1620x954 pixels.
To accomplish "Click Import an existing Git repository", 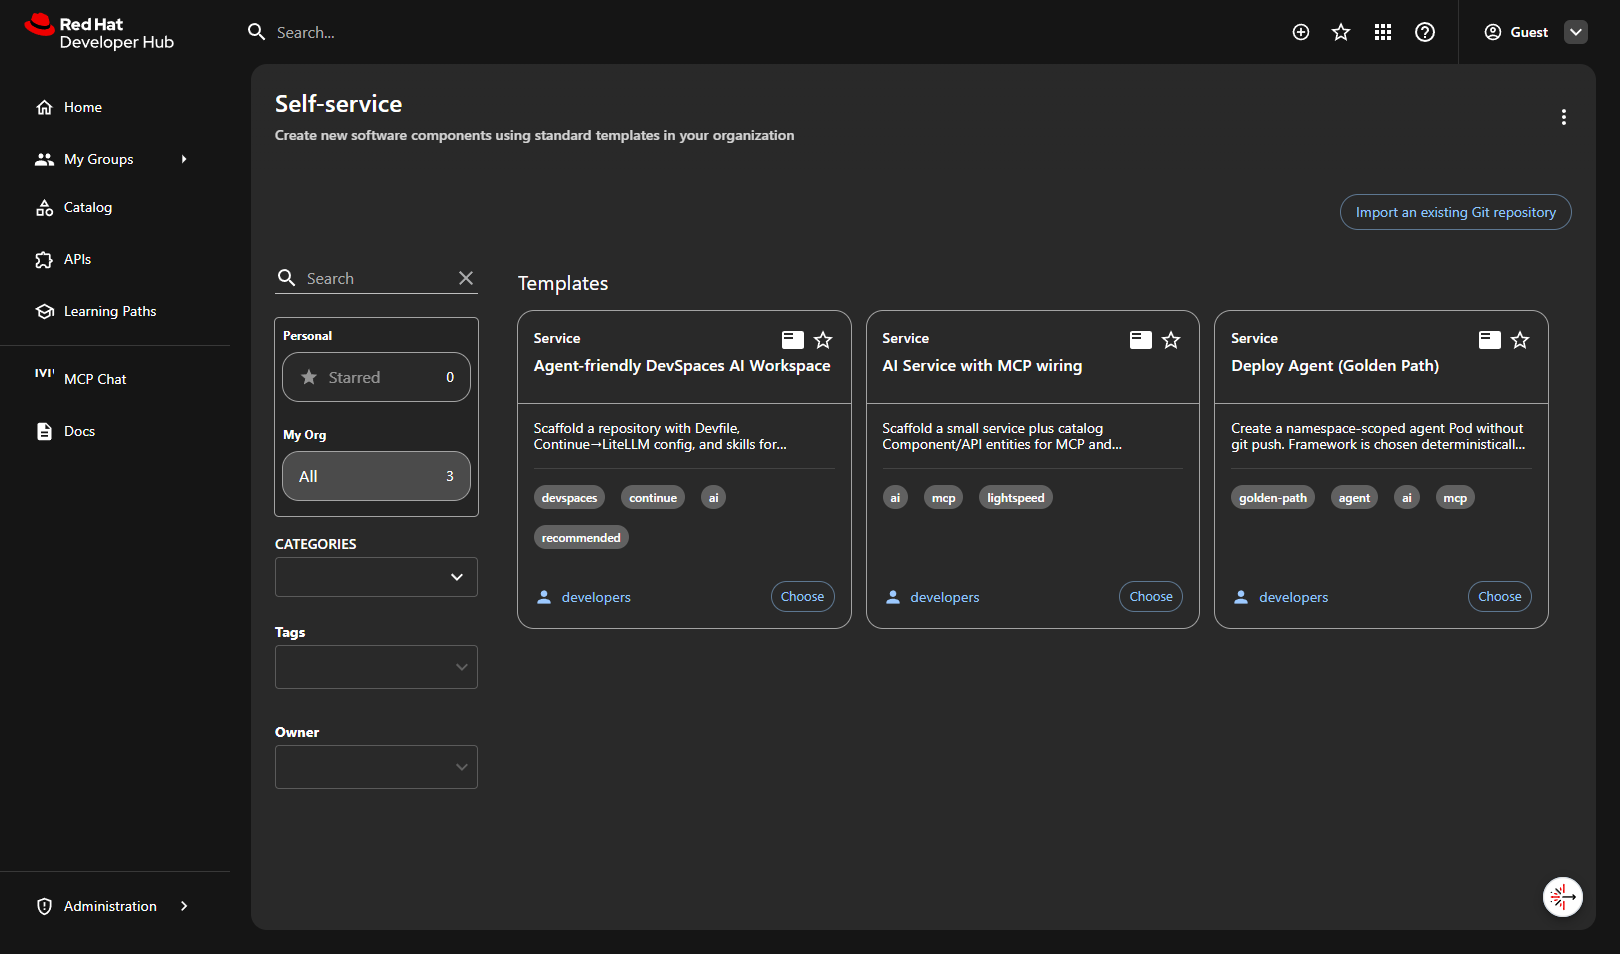I will pos(1455,212).
